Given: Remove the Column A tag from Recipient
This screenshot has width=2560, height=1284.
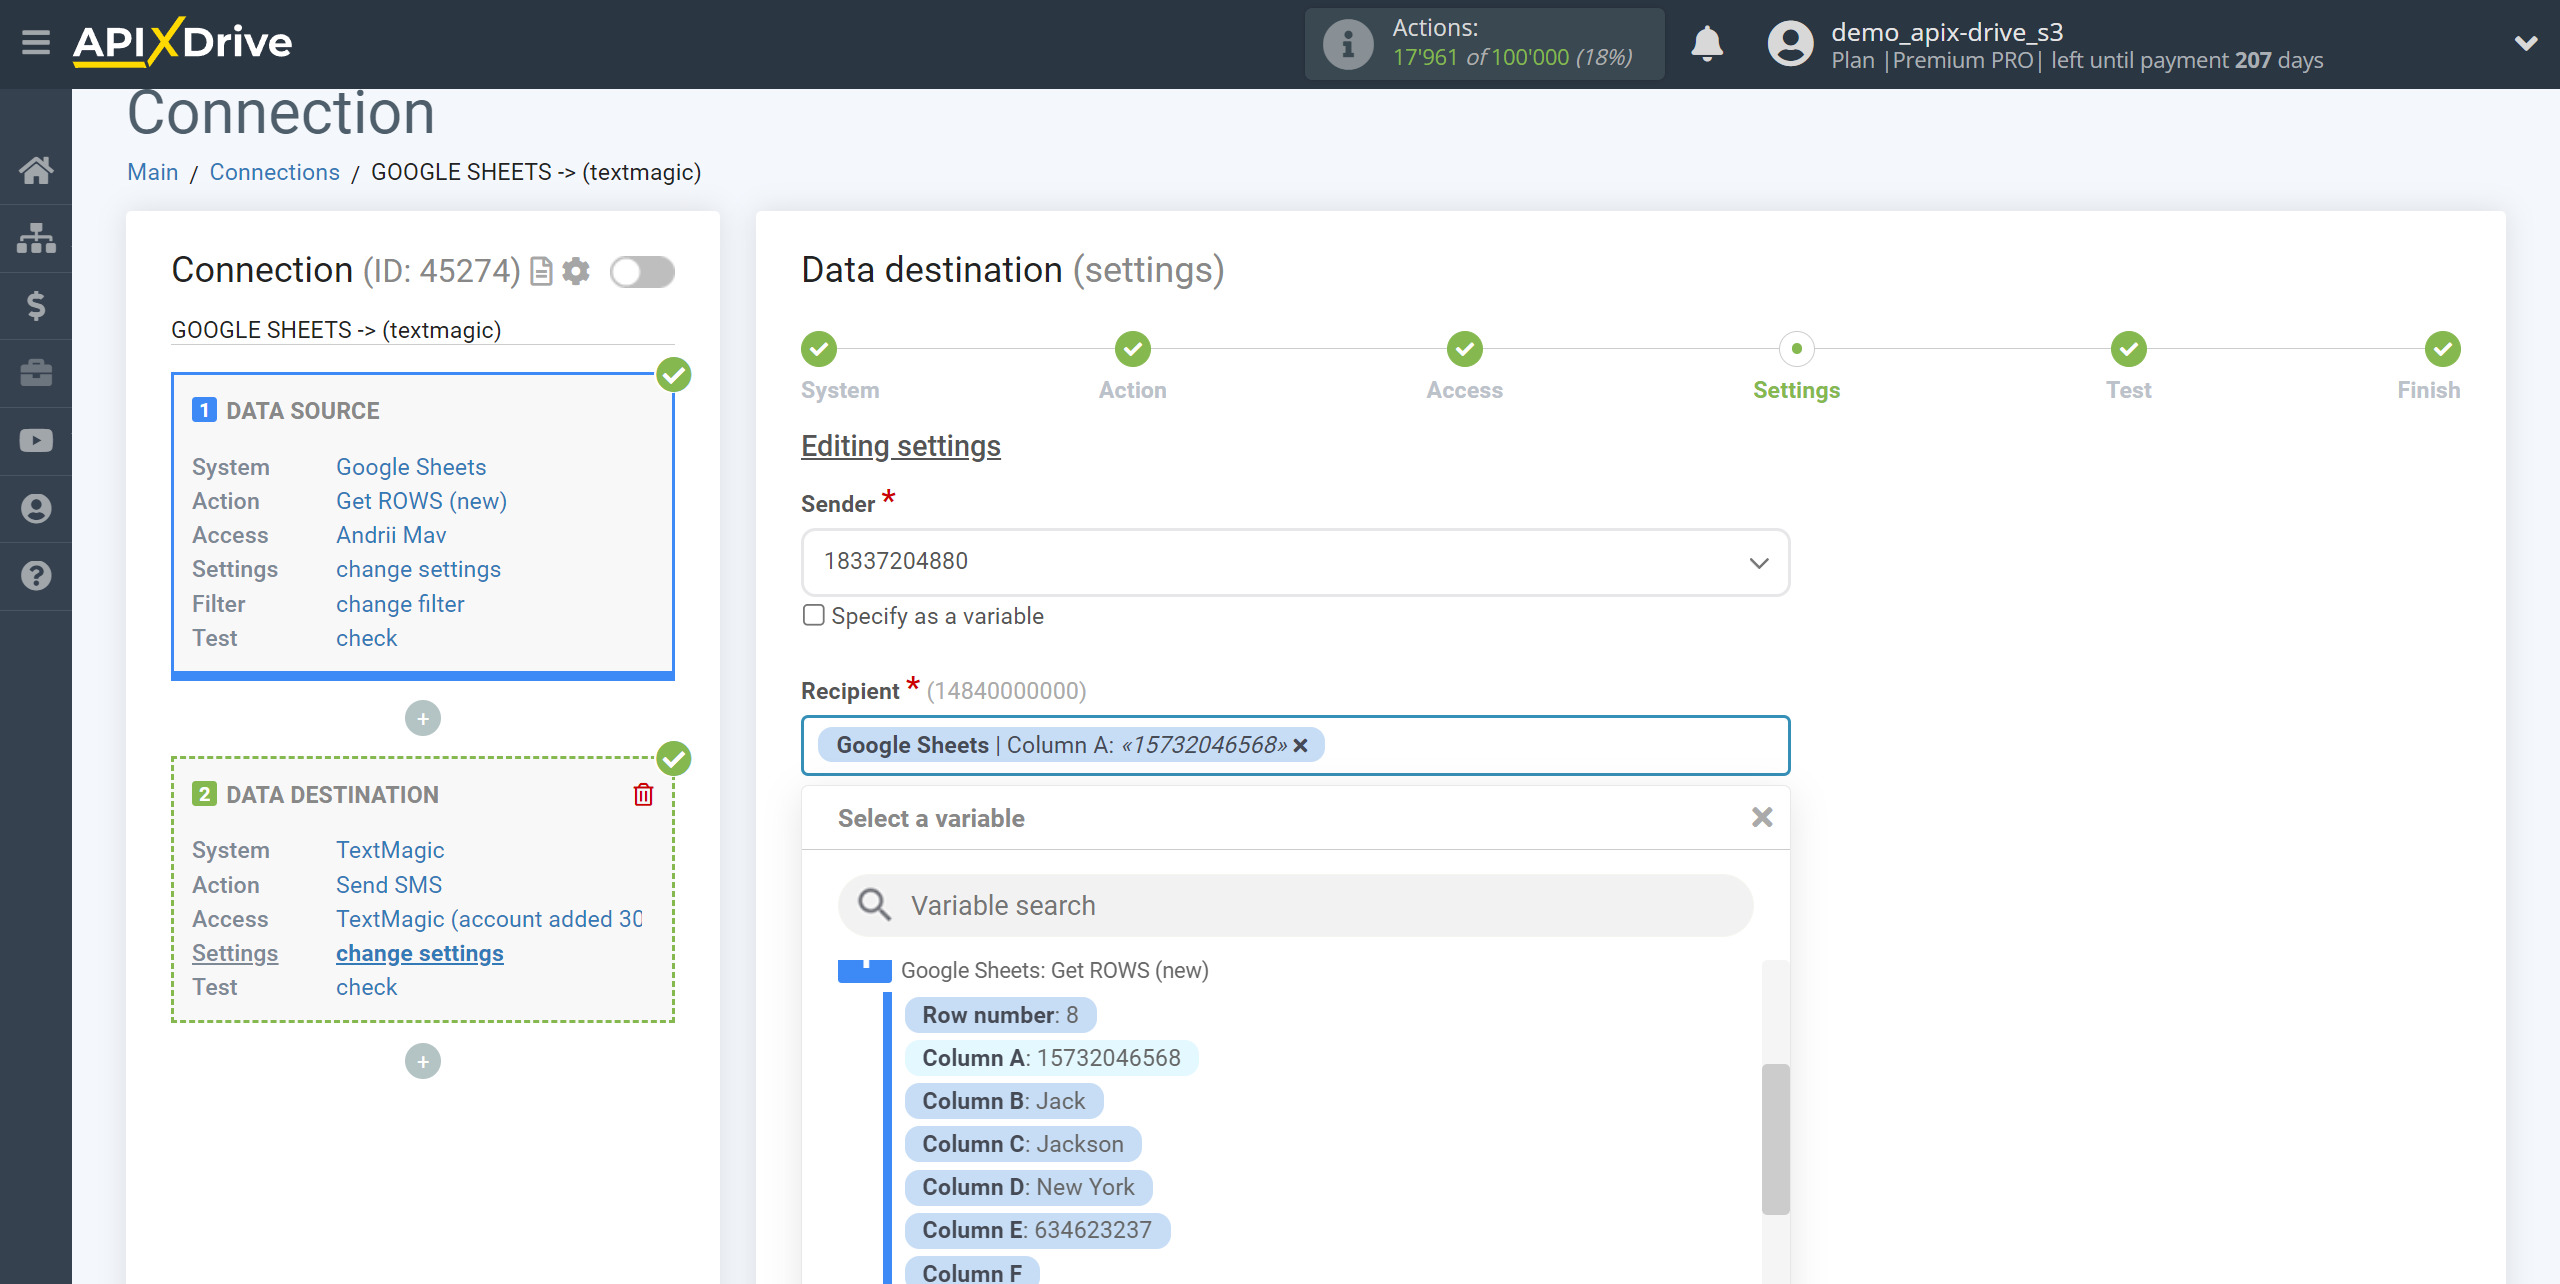Looking at the screenshot, I should [1300, 745].
